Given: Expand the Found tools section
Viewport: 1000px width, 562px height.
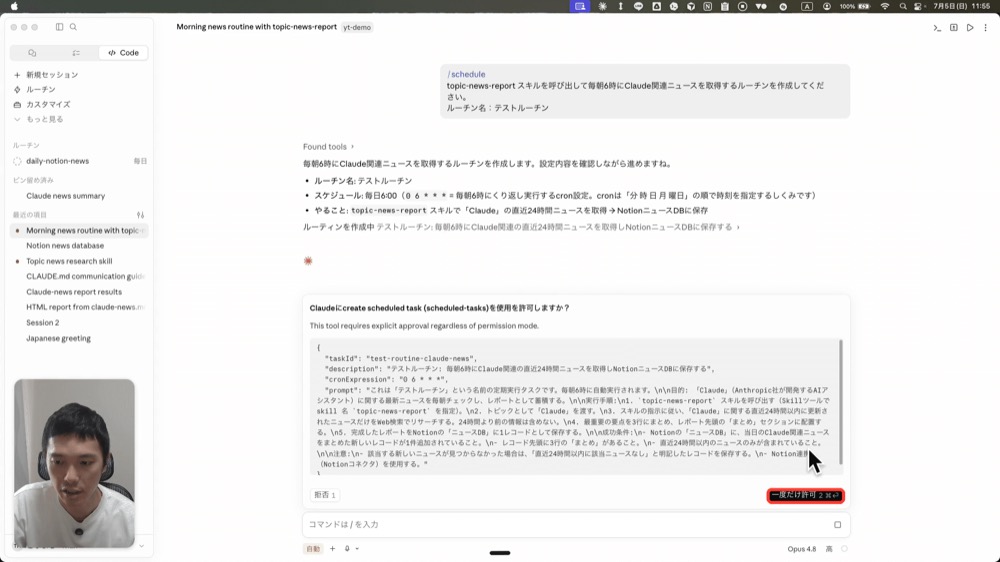Looking at the screenshot, I should 328,147.
